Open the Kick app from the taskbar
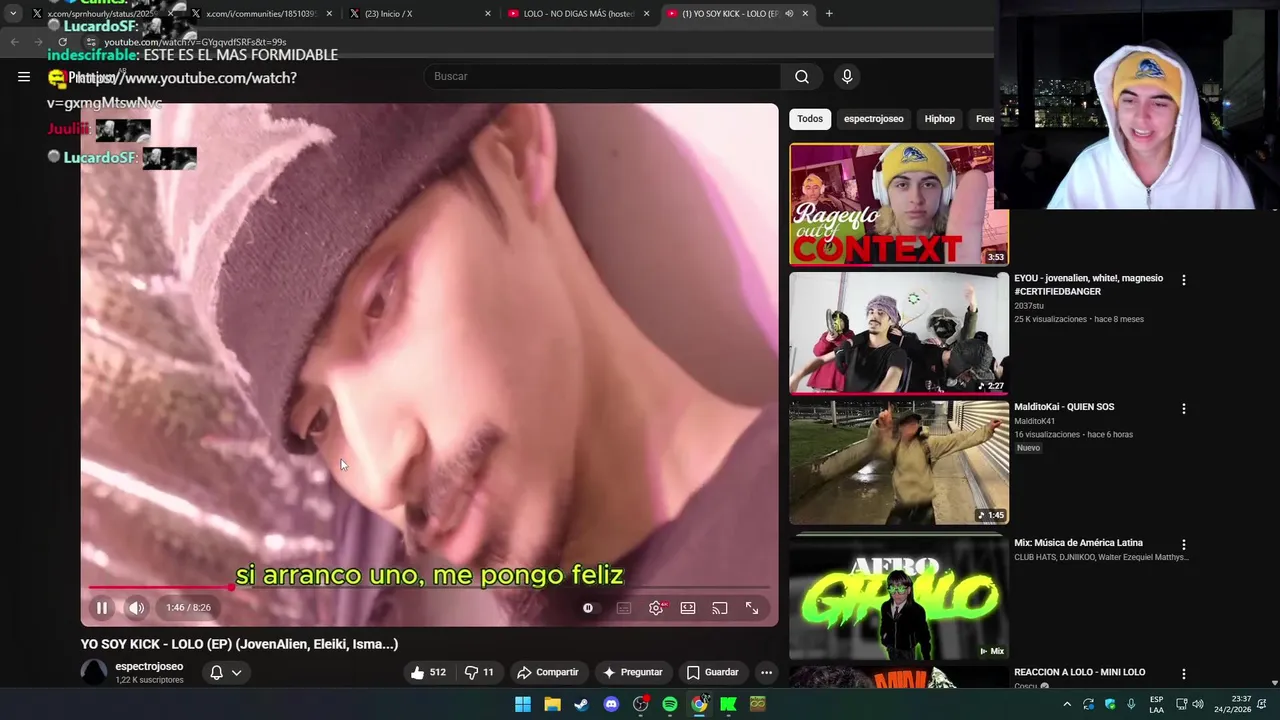Viewport: 1280px width, 720px height. point(729,704)
